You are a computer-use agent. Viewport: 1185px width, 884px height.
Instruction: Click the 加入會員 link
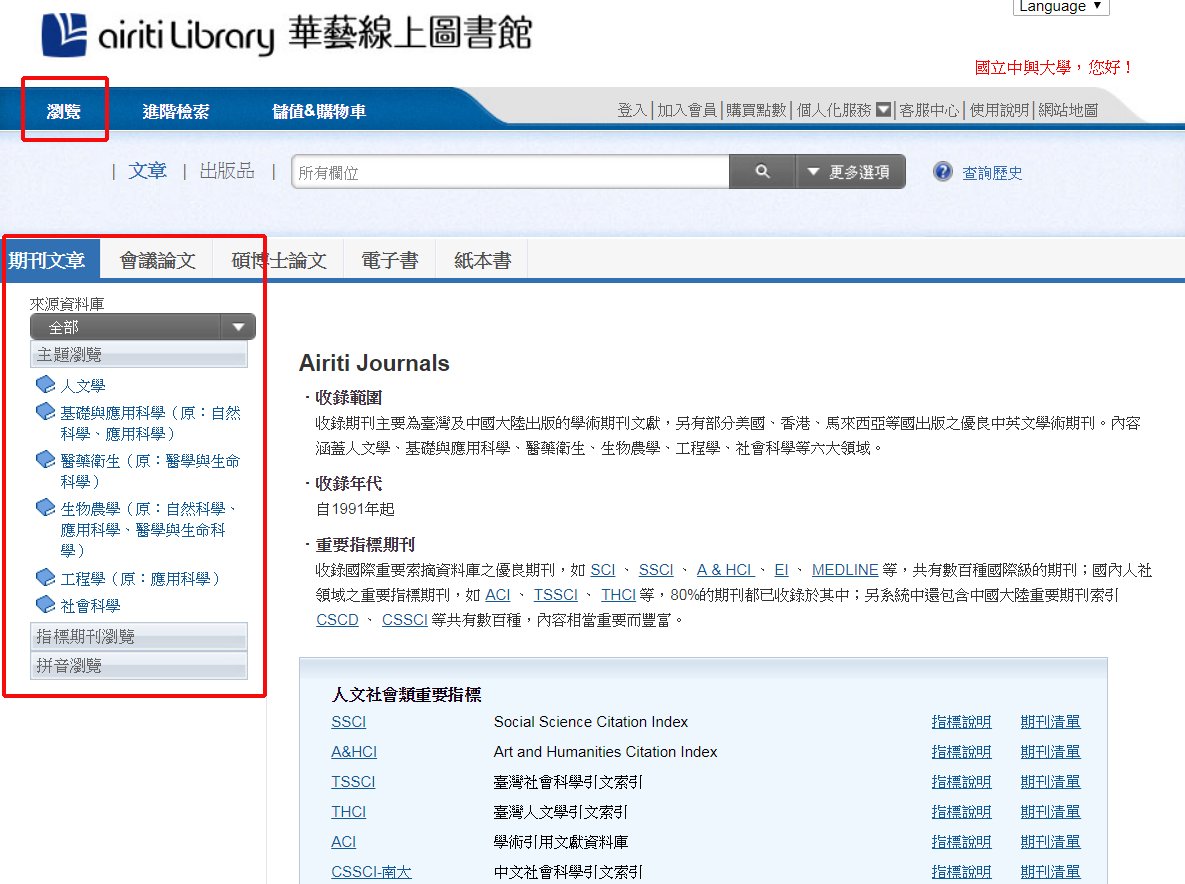[686, 110]
